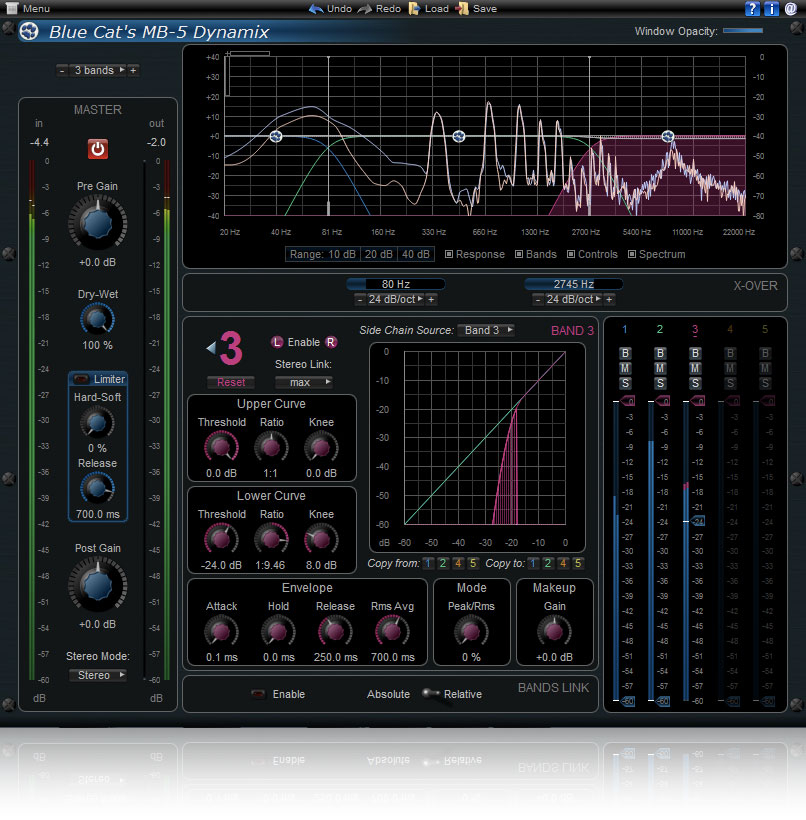Open the Menu at top left

pos(28,9)
